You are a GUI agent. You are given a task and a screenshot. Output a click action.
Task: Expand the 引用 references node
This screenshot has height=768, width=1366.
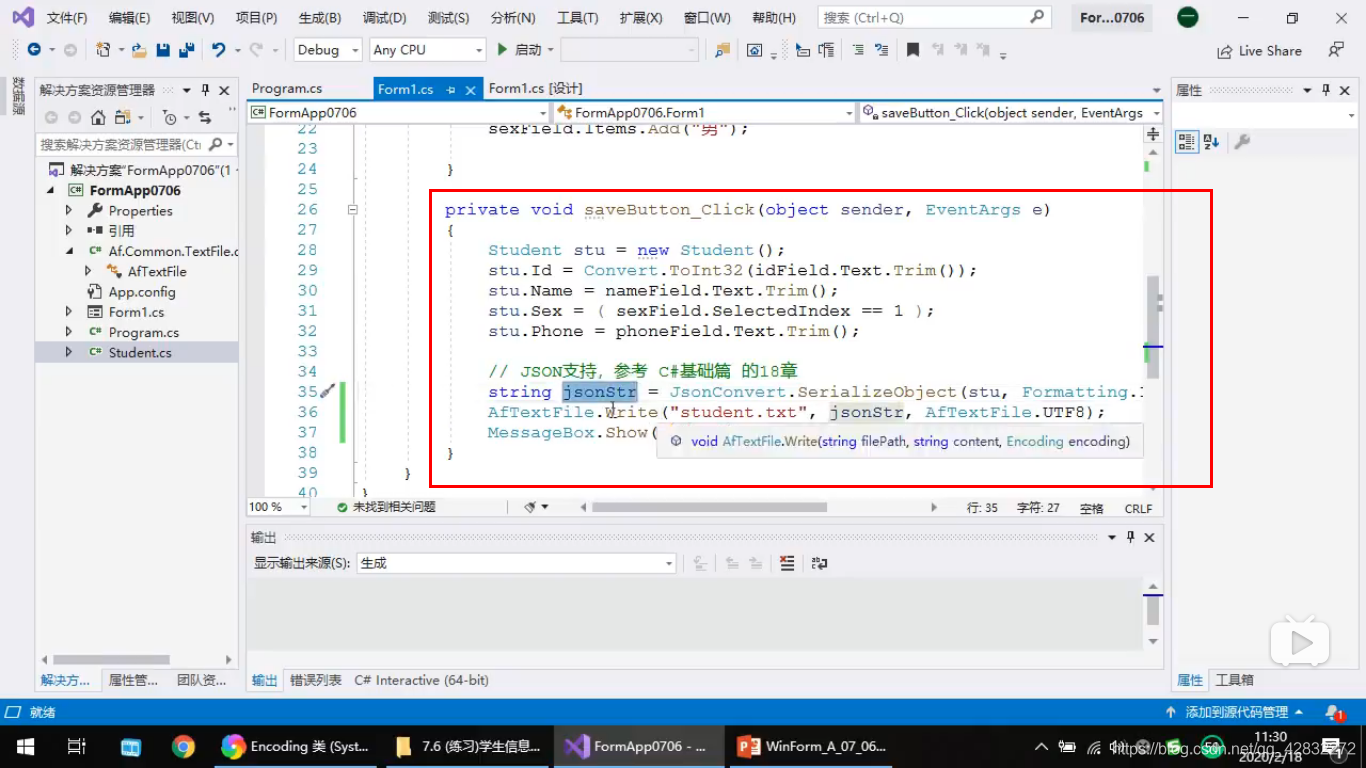click(69, 231)
